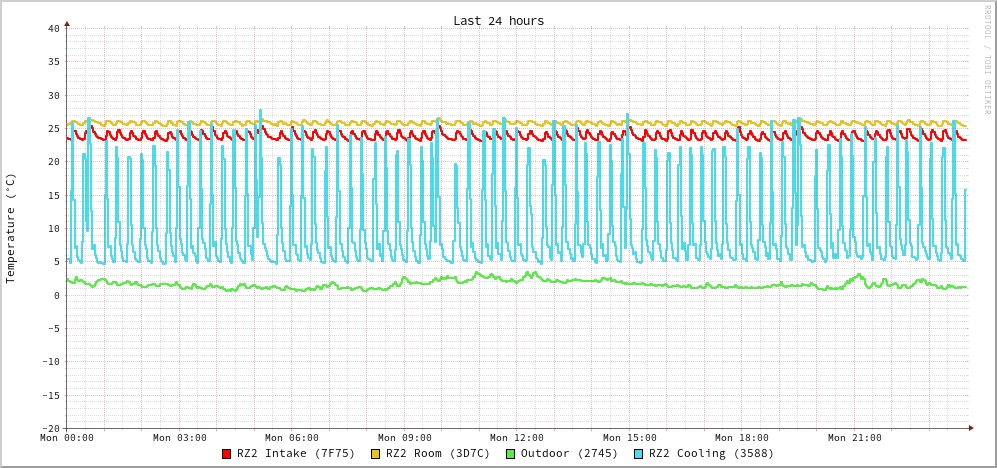Click the 'Last 24 hours' chart title
Screen dimensions: 997x468
pos(498,21)
